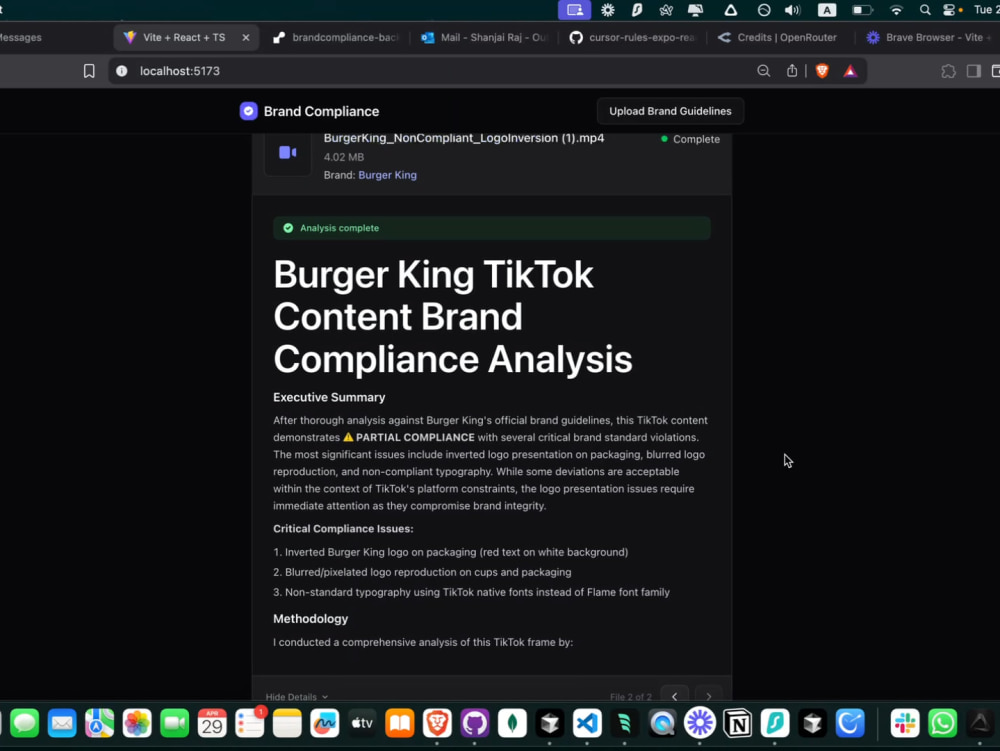Viewport: 1000px width, 751px height.
Task: Go to next file with right chevron
Action: pos(709,696)
